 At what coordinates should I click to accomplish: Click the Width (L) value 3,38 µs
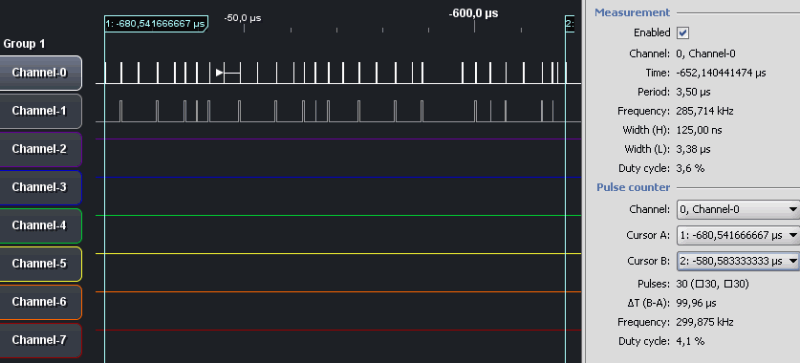tap(693, 150)
